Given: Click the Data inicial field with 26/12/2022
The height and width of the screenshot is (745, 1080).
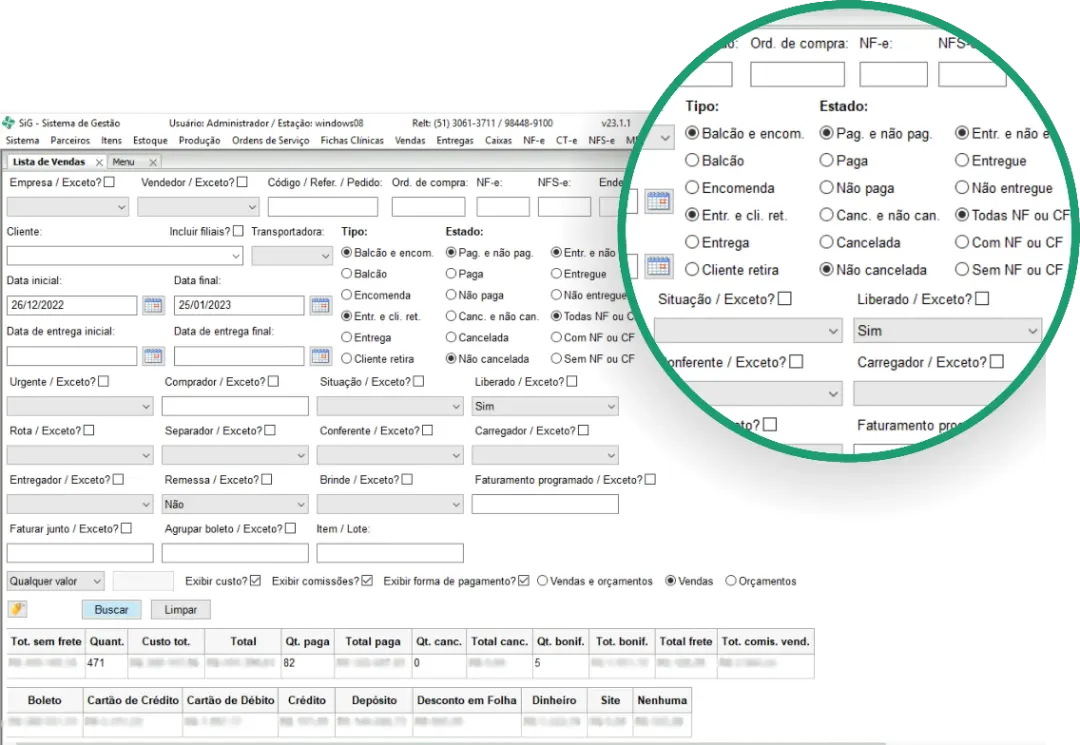Looking at the screenshot, I should coord(72,305).
